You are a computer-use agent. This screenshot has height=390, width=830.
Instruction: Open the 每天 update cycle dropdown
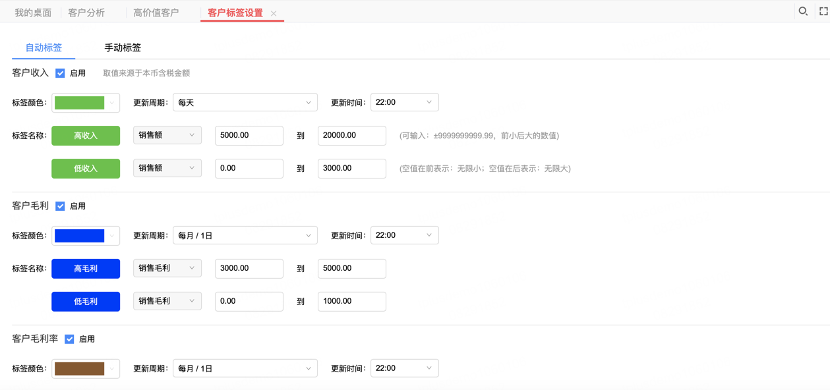pyautogui.click(x=245, y=103)
